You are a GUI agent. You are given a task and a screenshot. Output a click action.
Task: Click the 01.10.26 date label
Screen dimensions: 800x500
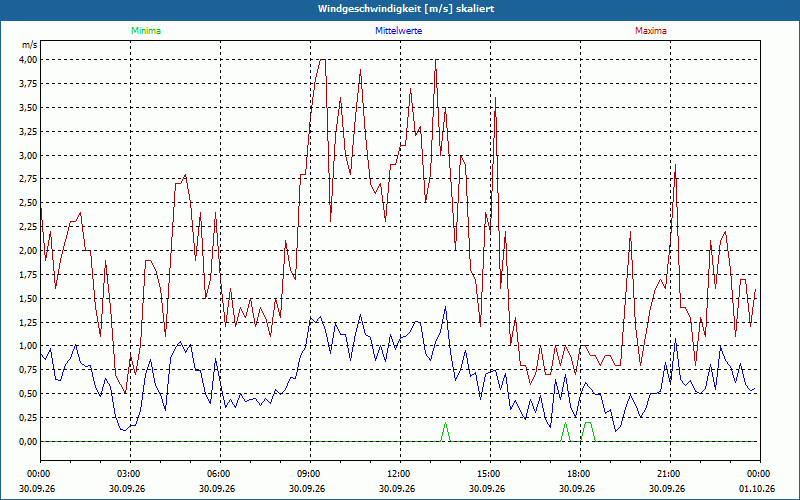(757, 488)
